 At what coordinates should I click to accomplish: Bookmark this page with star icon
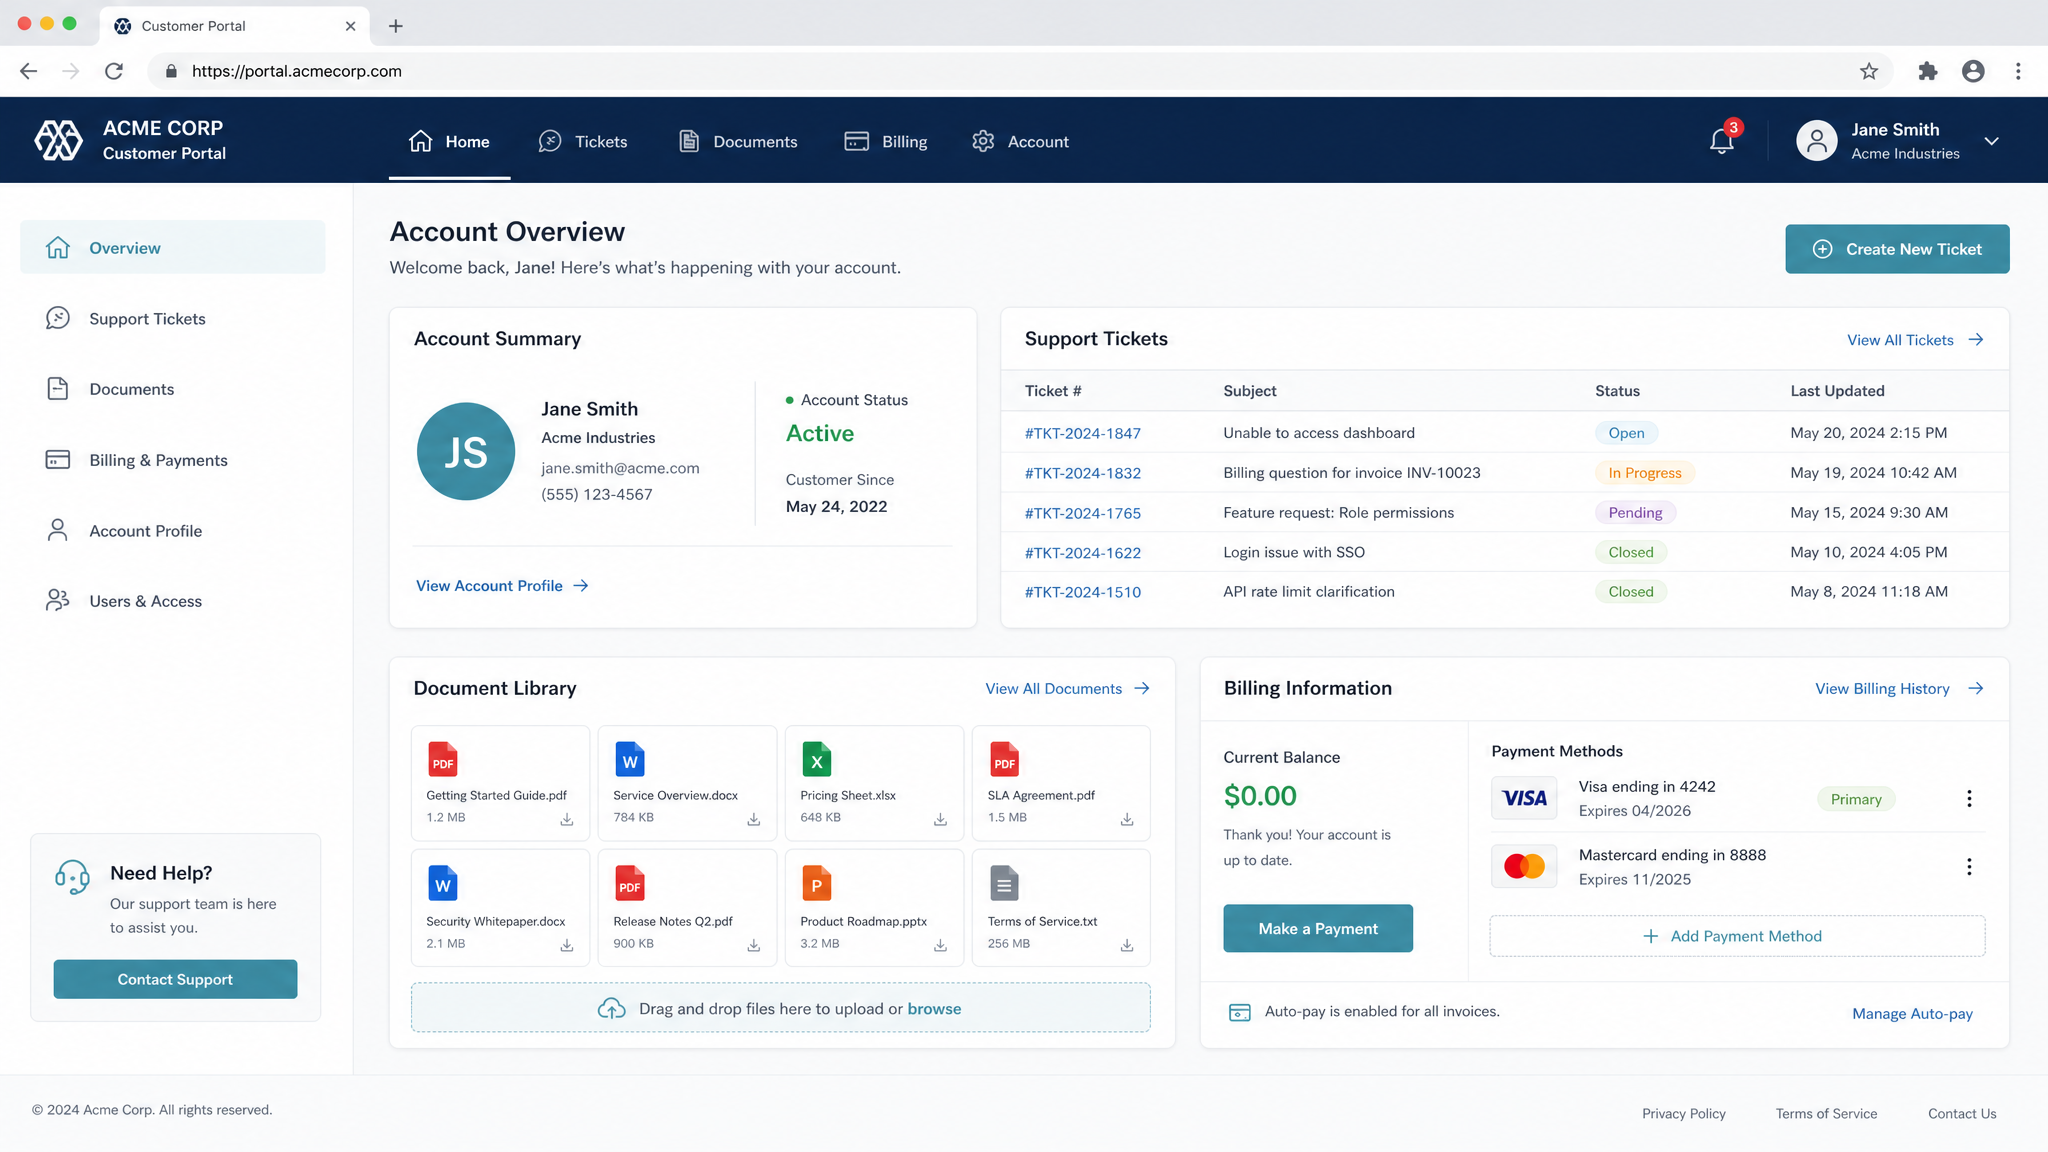[1869, 71]
